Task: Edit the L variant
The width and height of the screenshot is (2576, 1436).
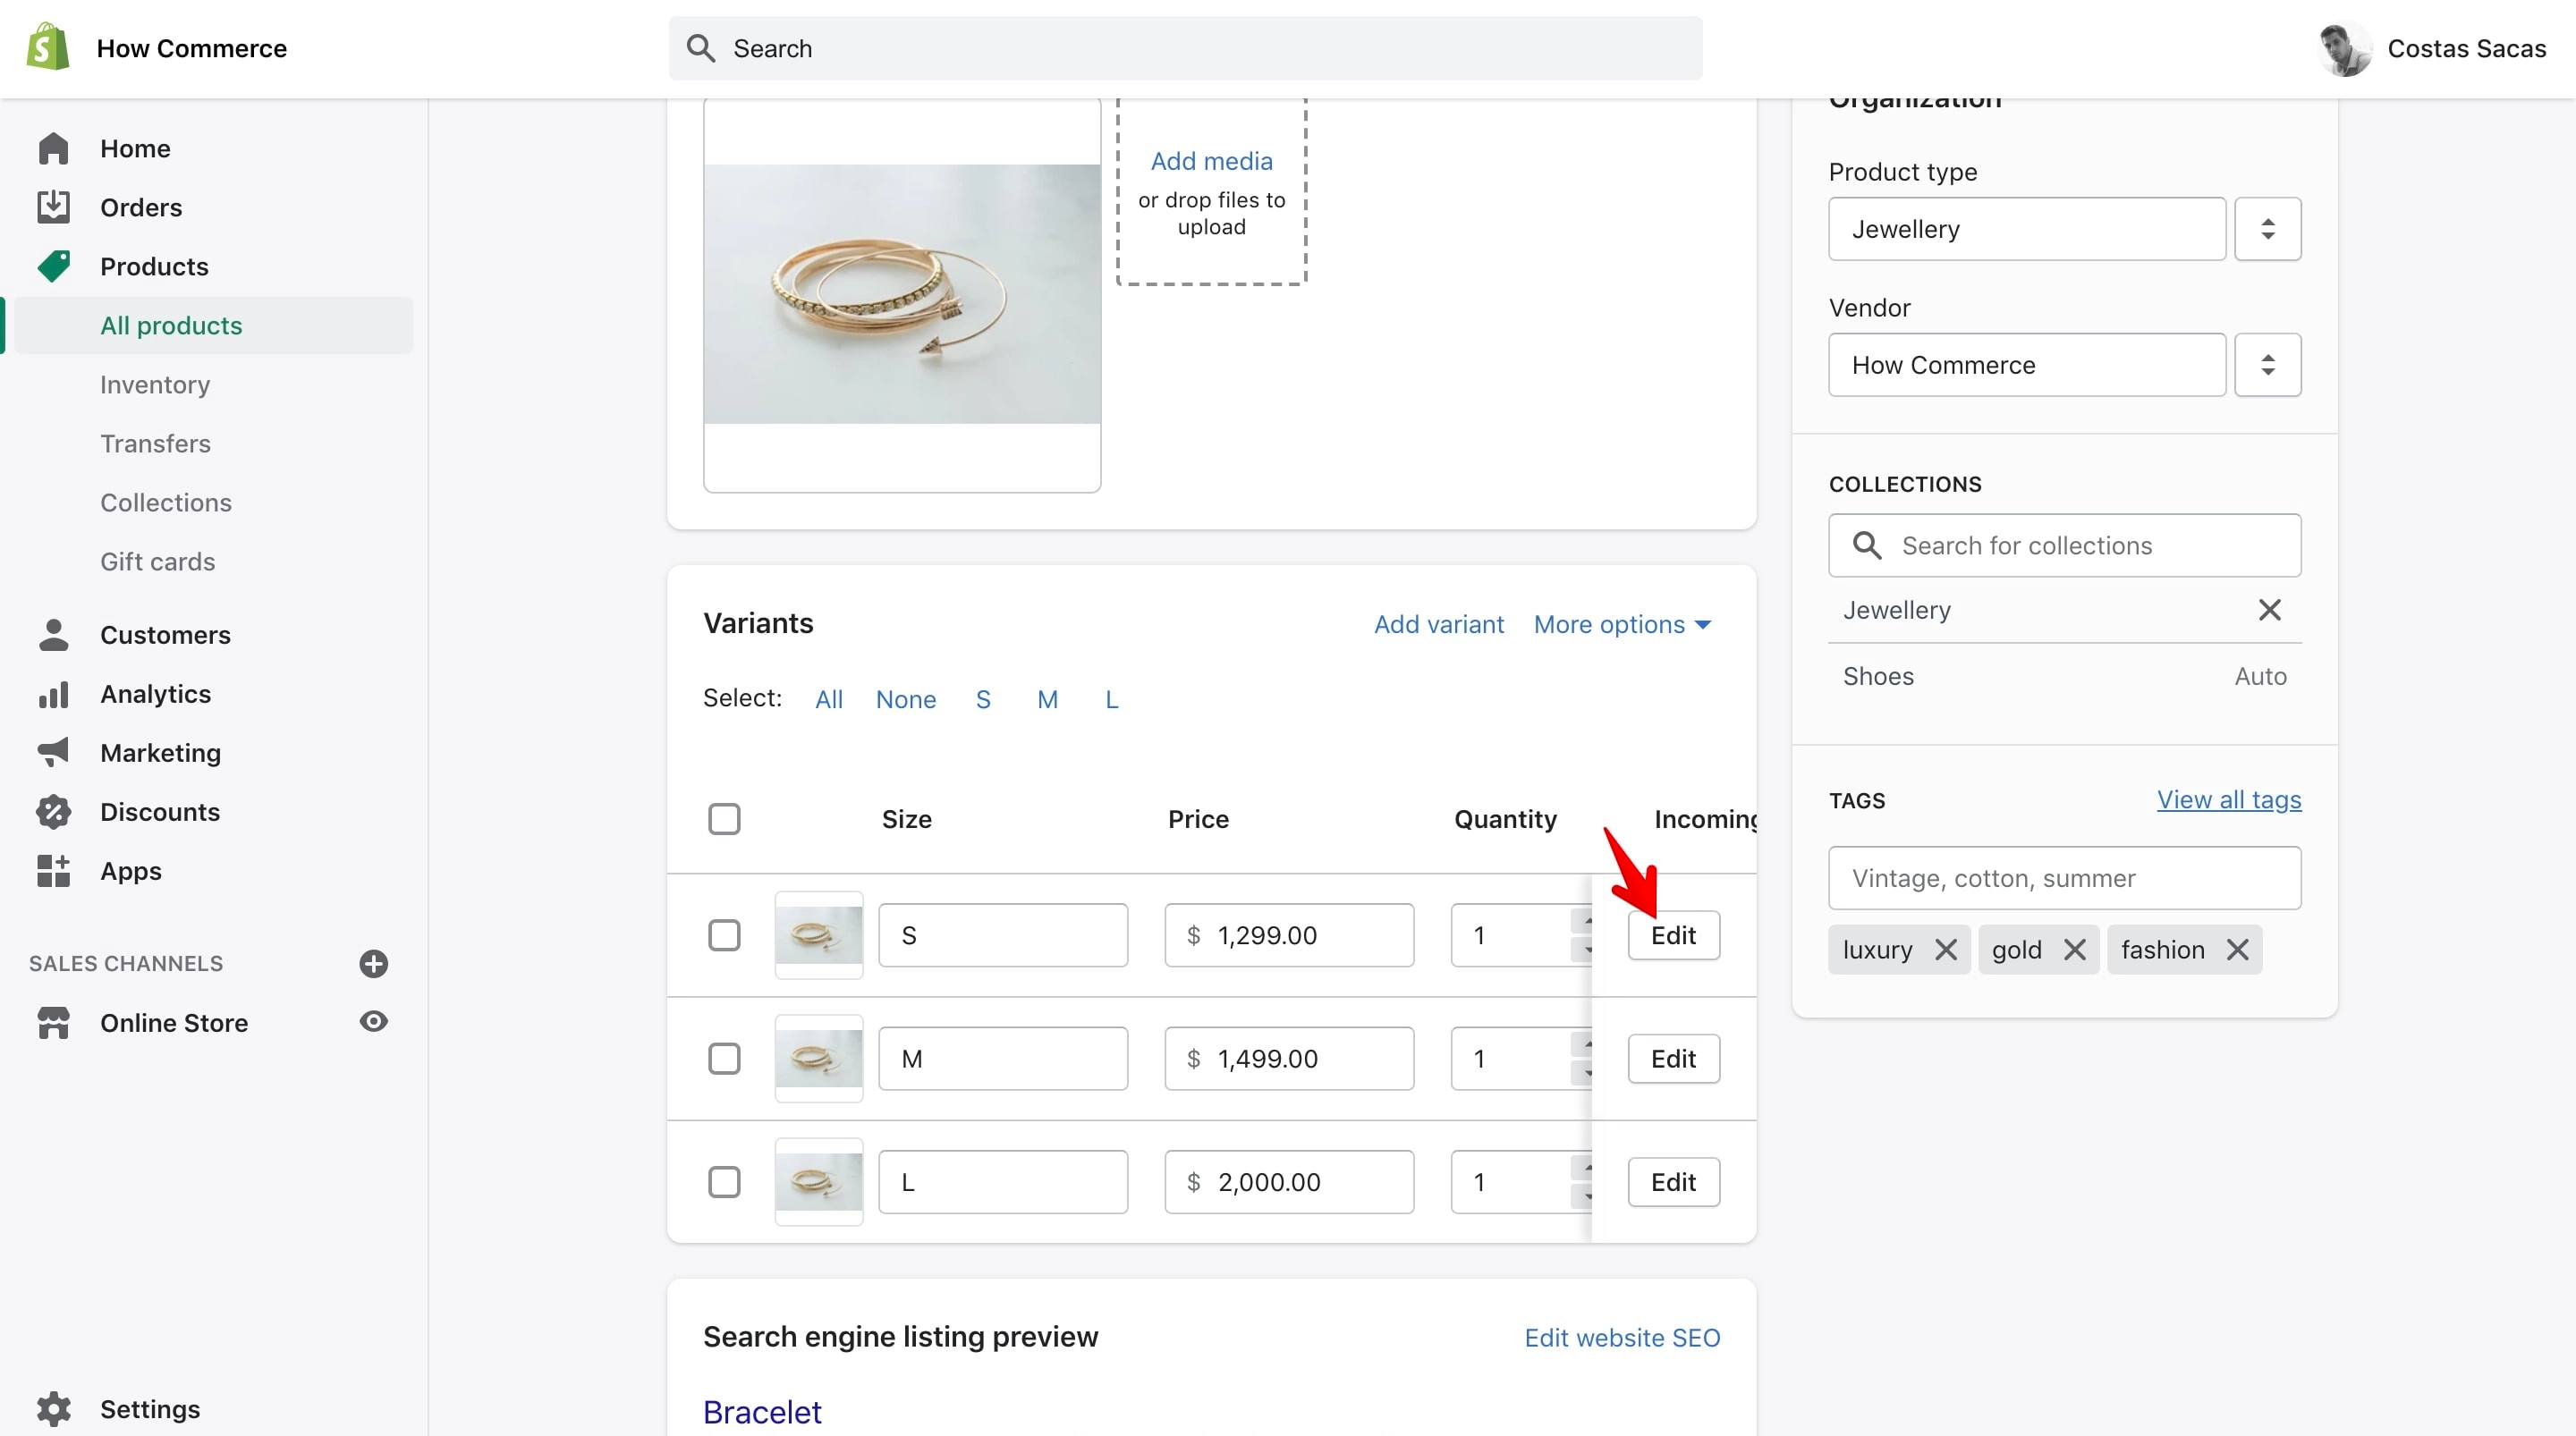Action: coord(1673,1182)
